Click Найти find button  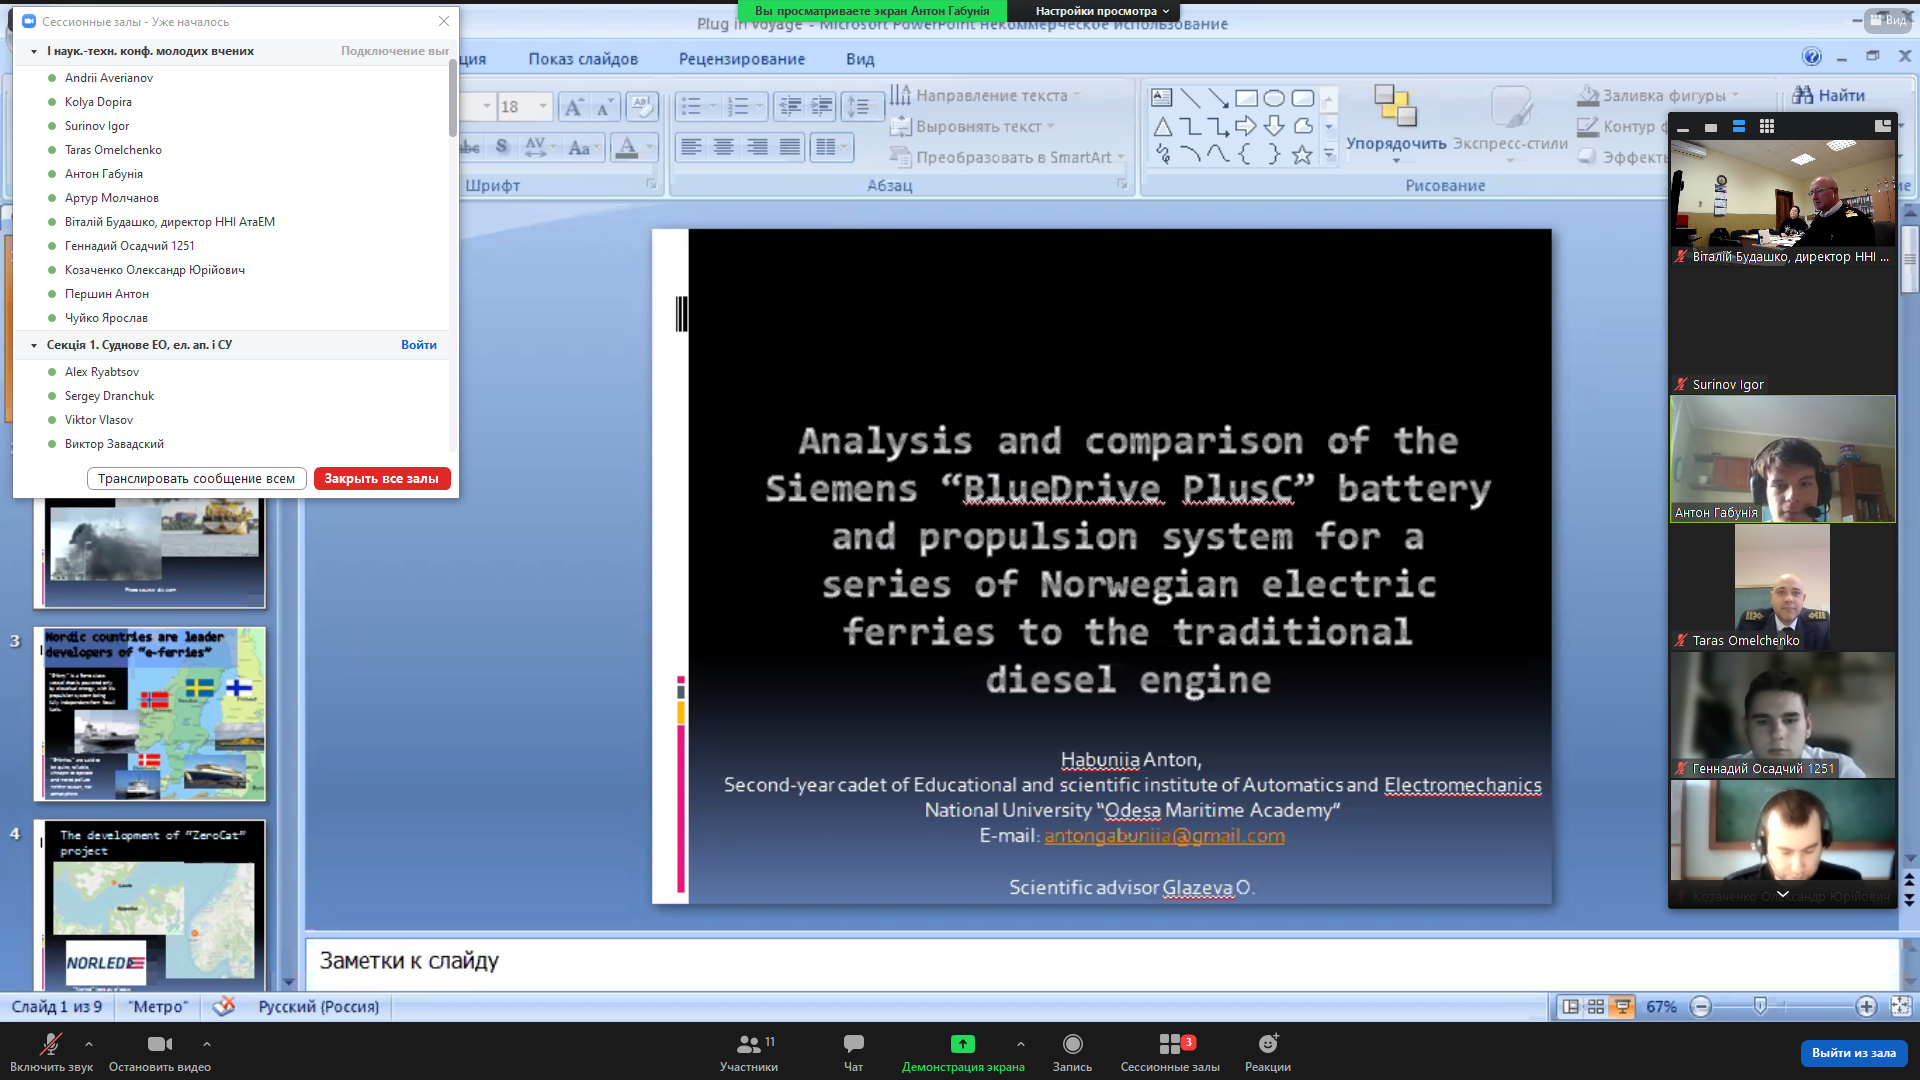(x=1829, y=95)
